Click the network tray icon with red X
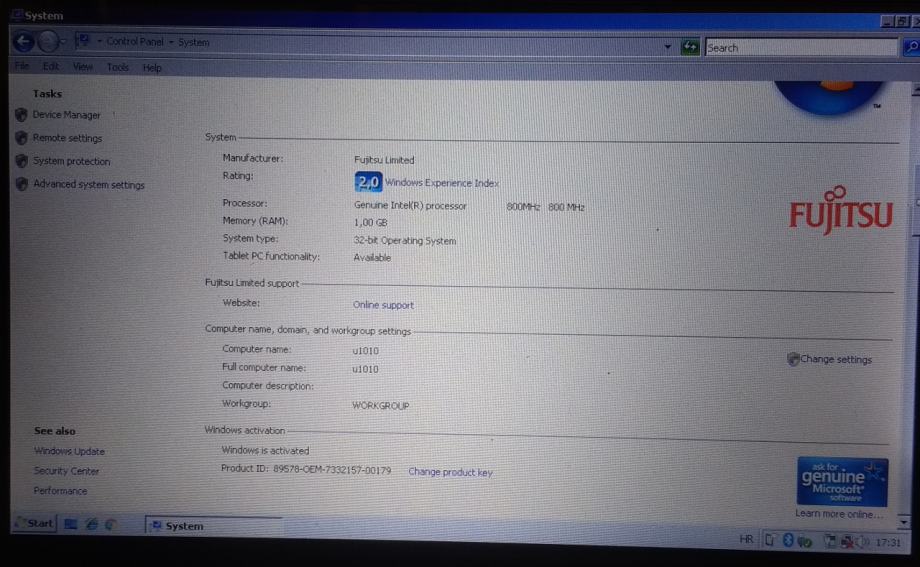Screen dimensions: 920x567 [847, 541]
